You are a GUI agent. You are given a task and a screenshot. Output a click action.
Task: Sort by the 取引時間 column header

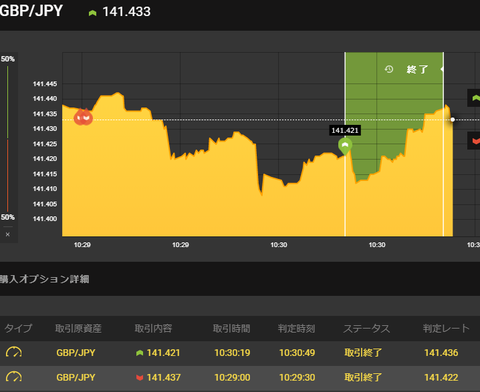click(232, 329)
